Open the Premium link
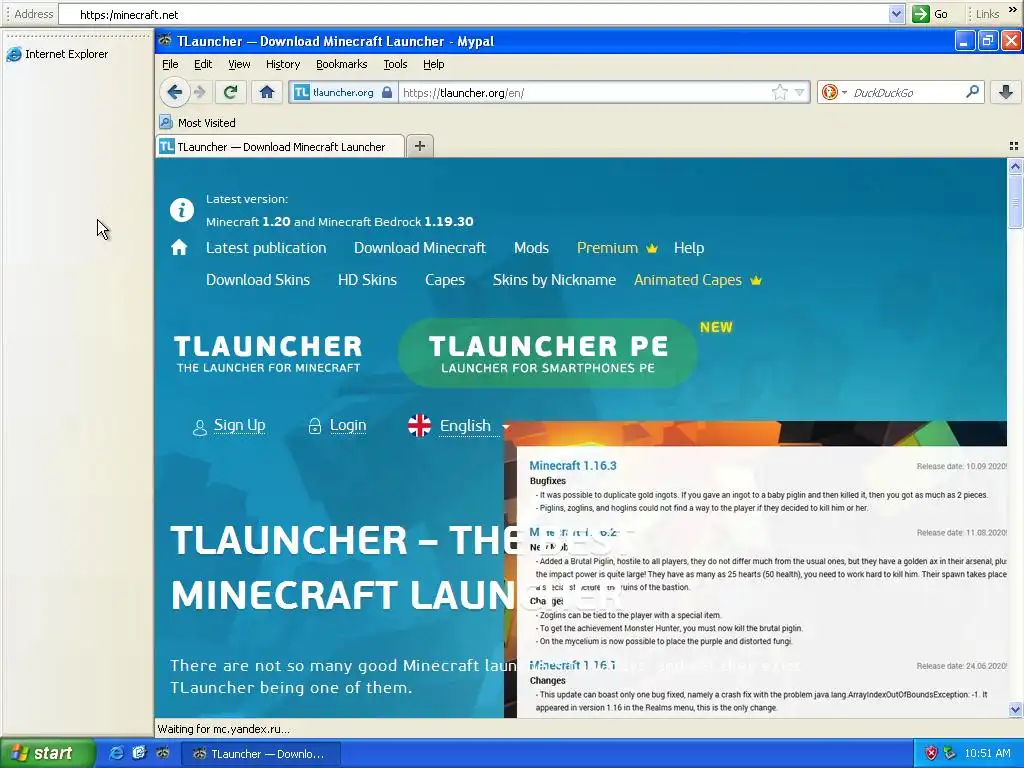This screenshot has height=768, width=1024. click(607, 248)
